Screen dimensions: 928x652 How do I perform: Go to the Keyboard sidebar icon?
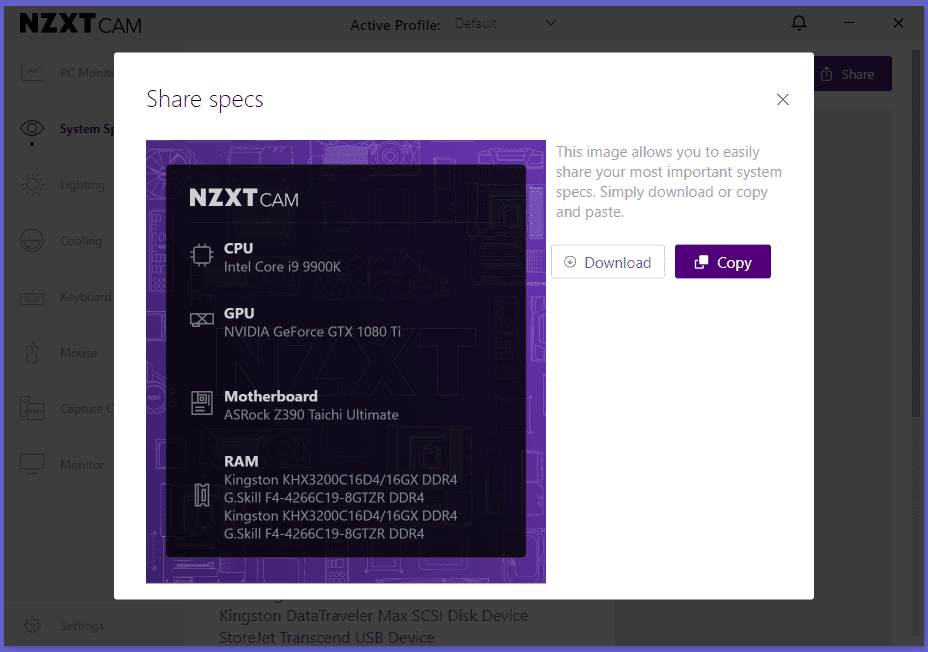[x=32, y=296]
